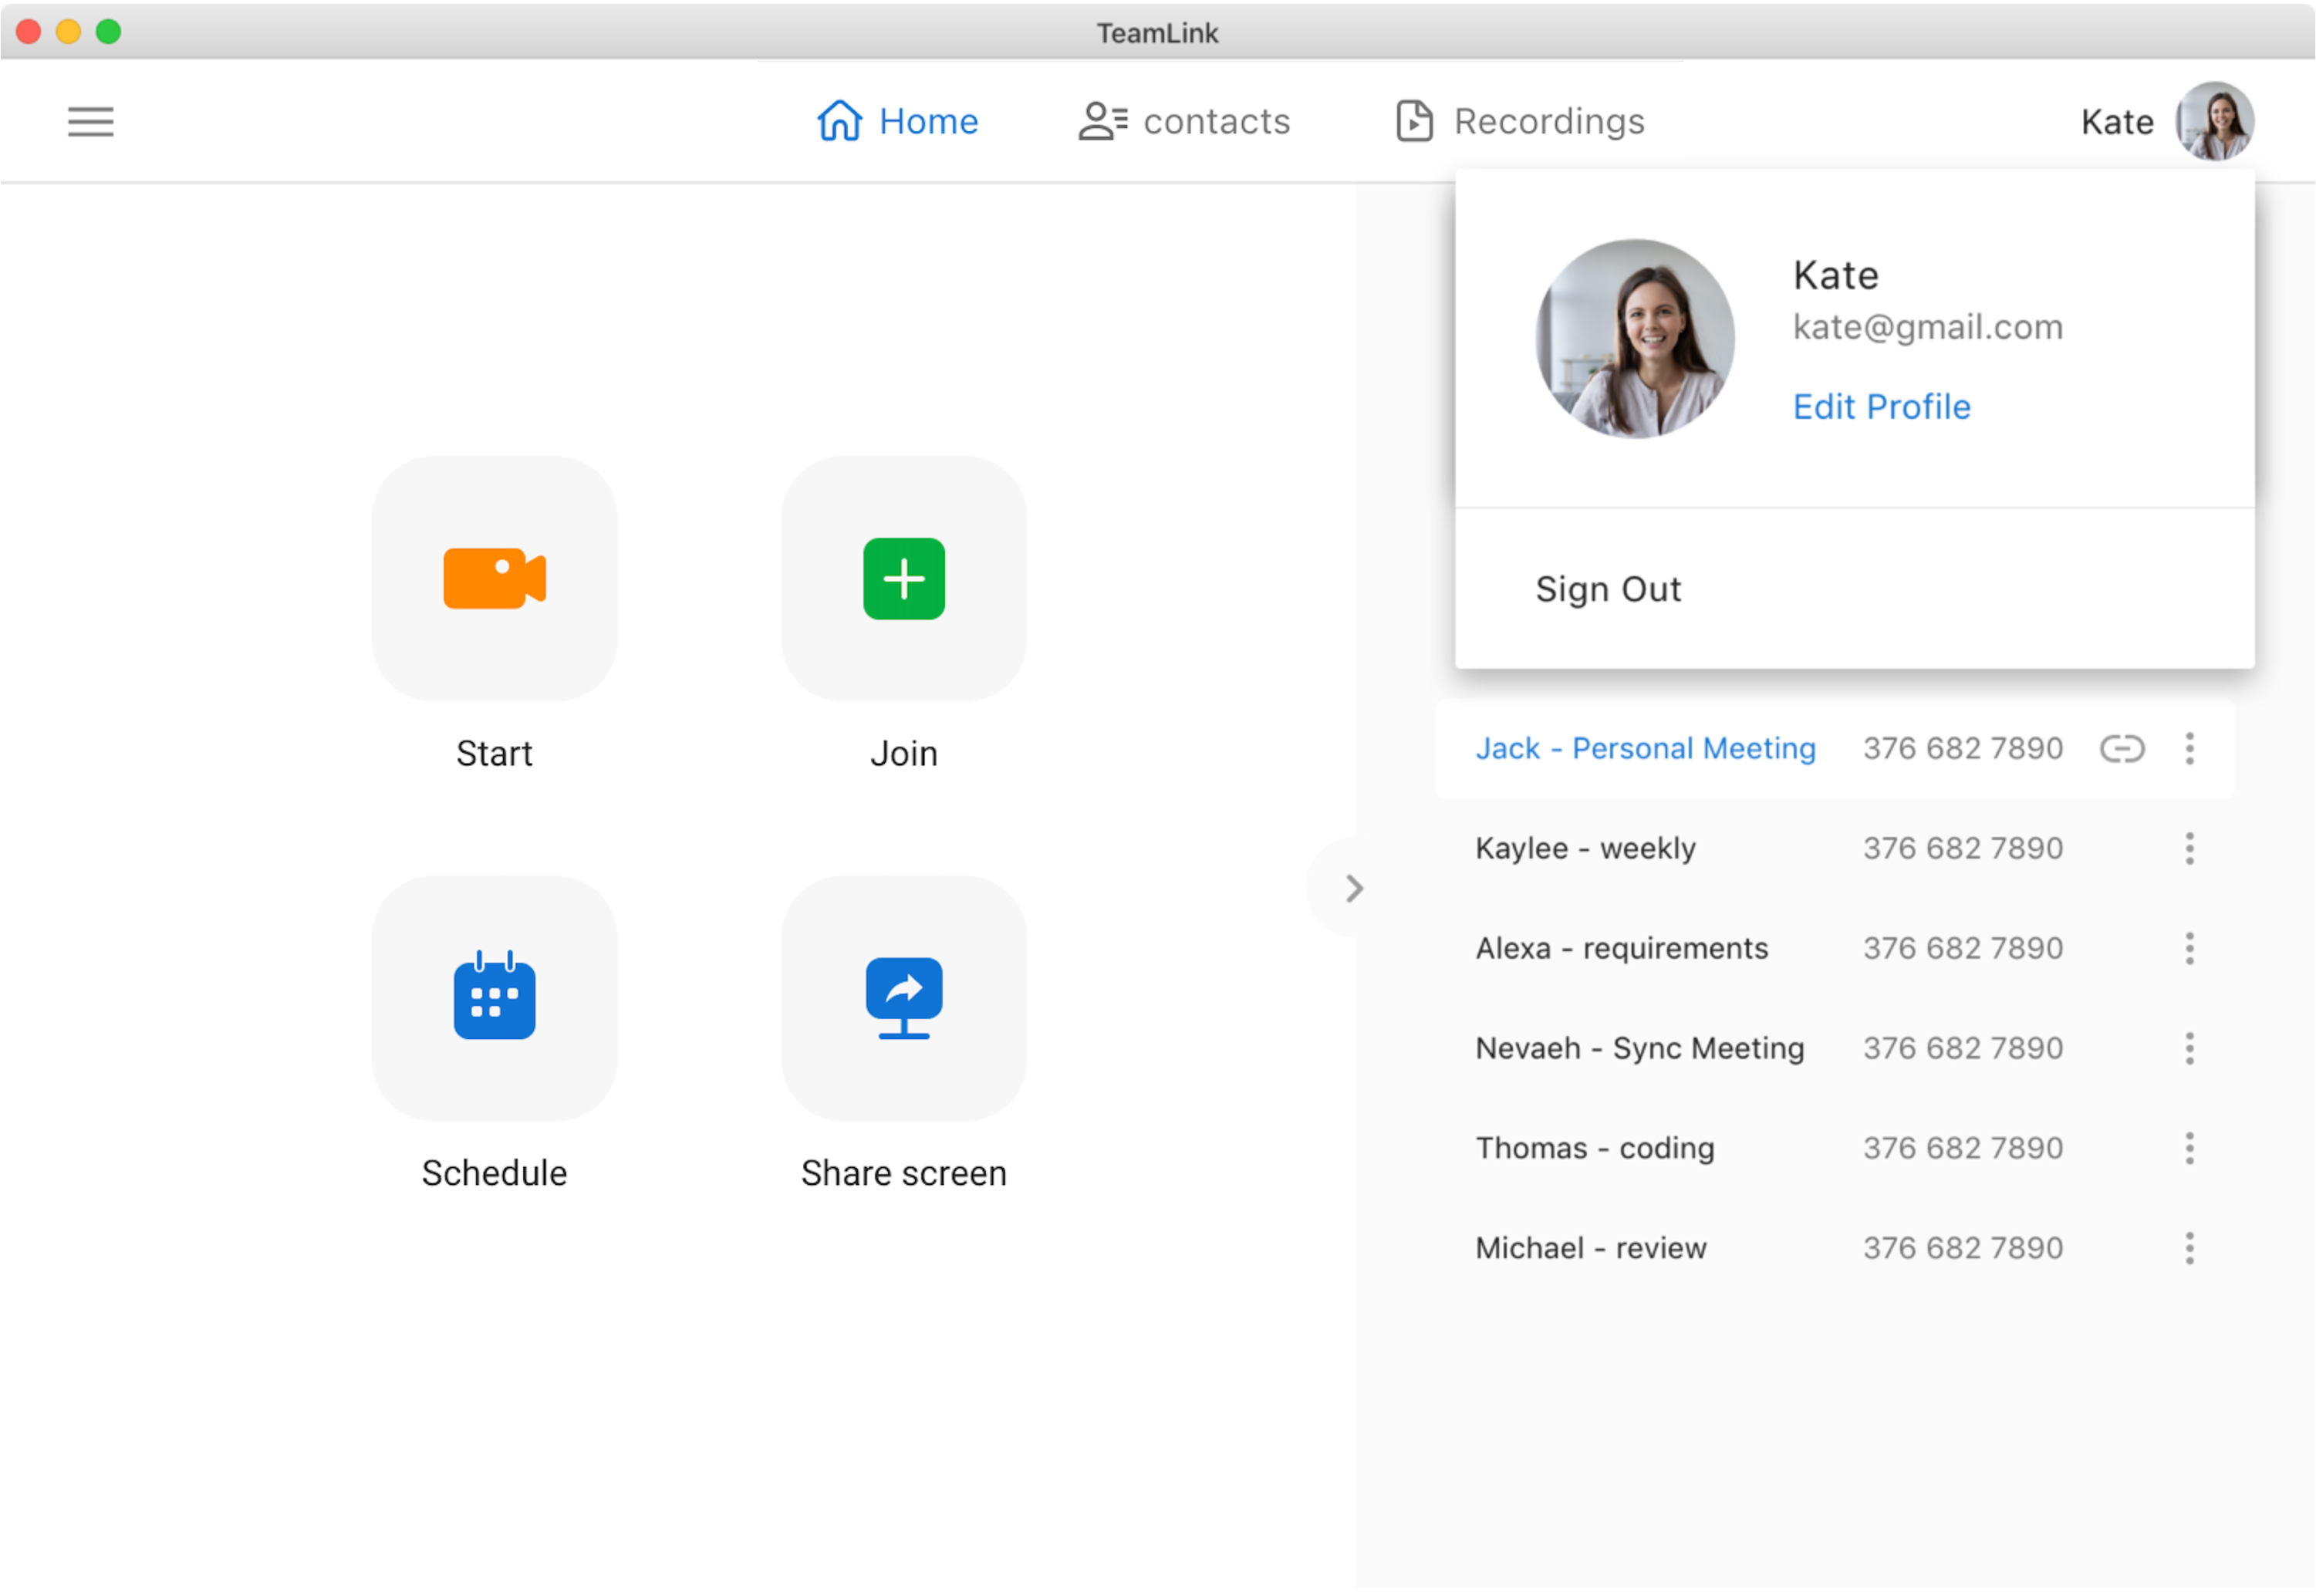Click the Join label
This screenshot has width=2316, height=1596.
point(903,753)
